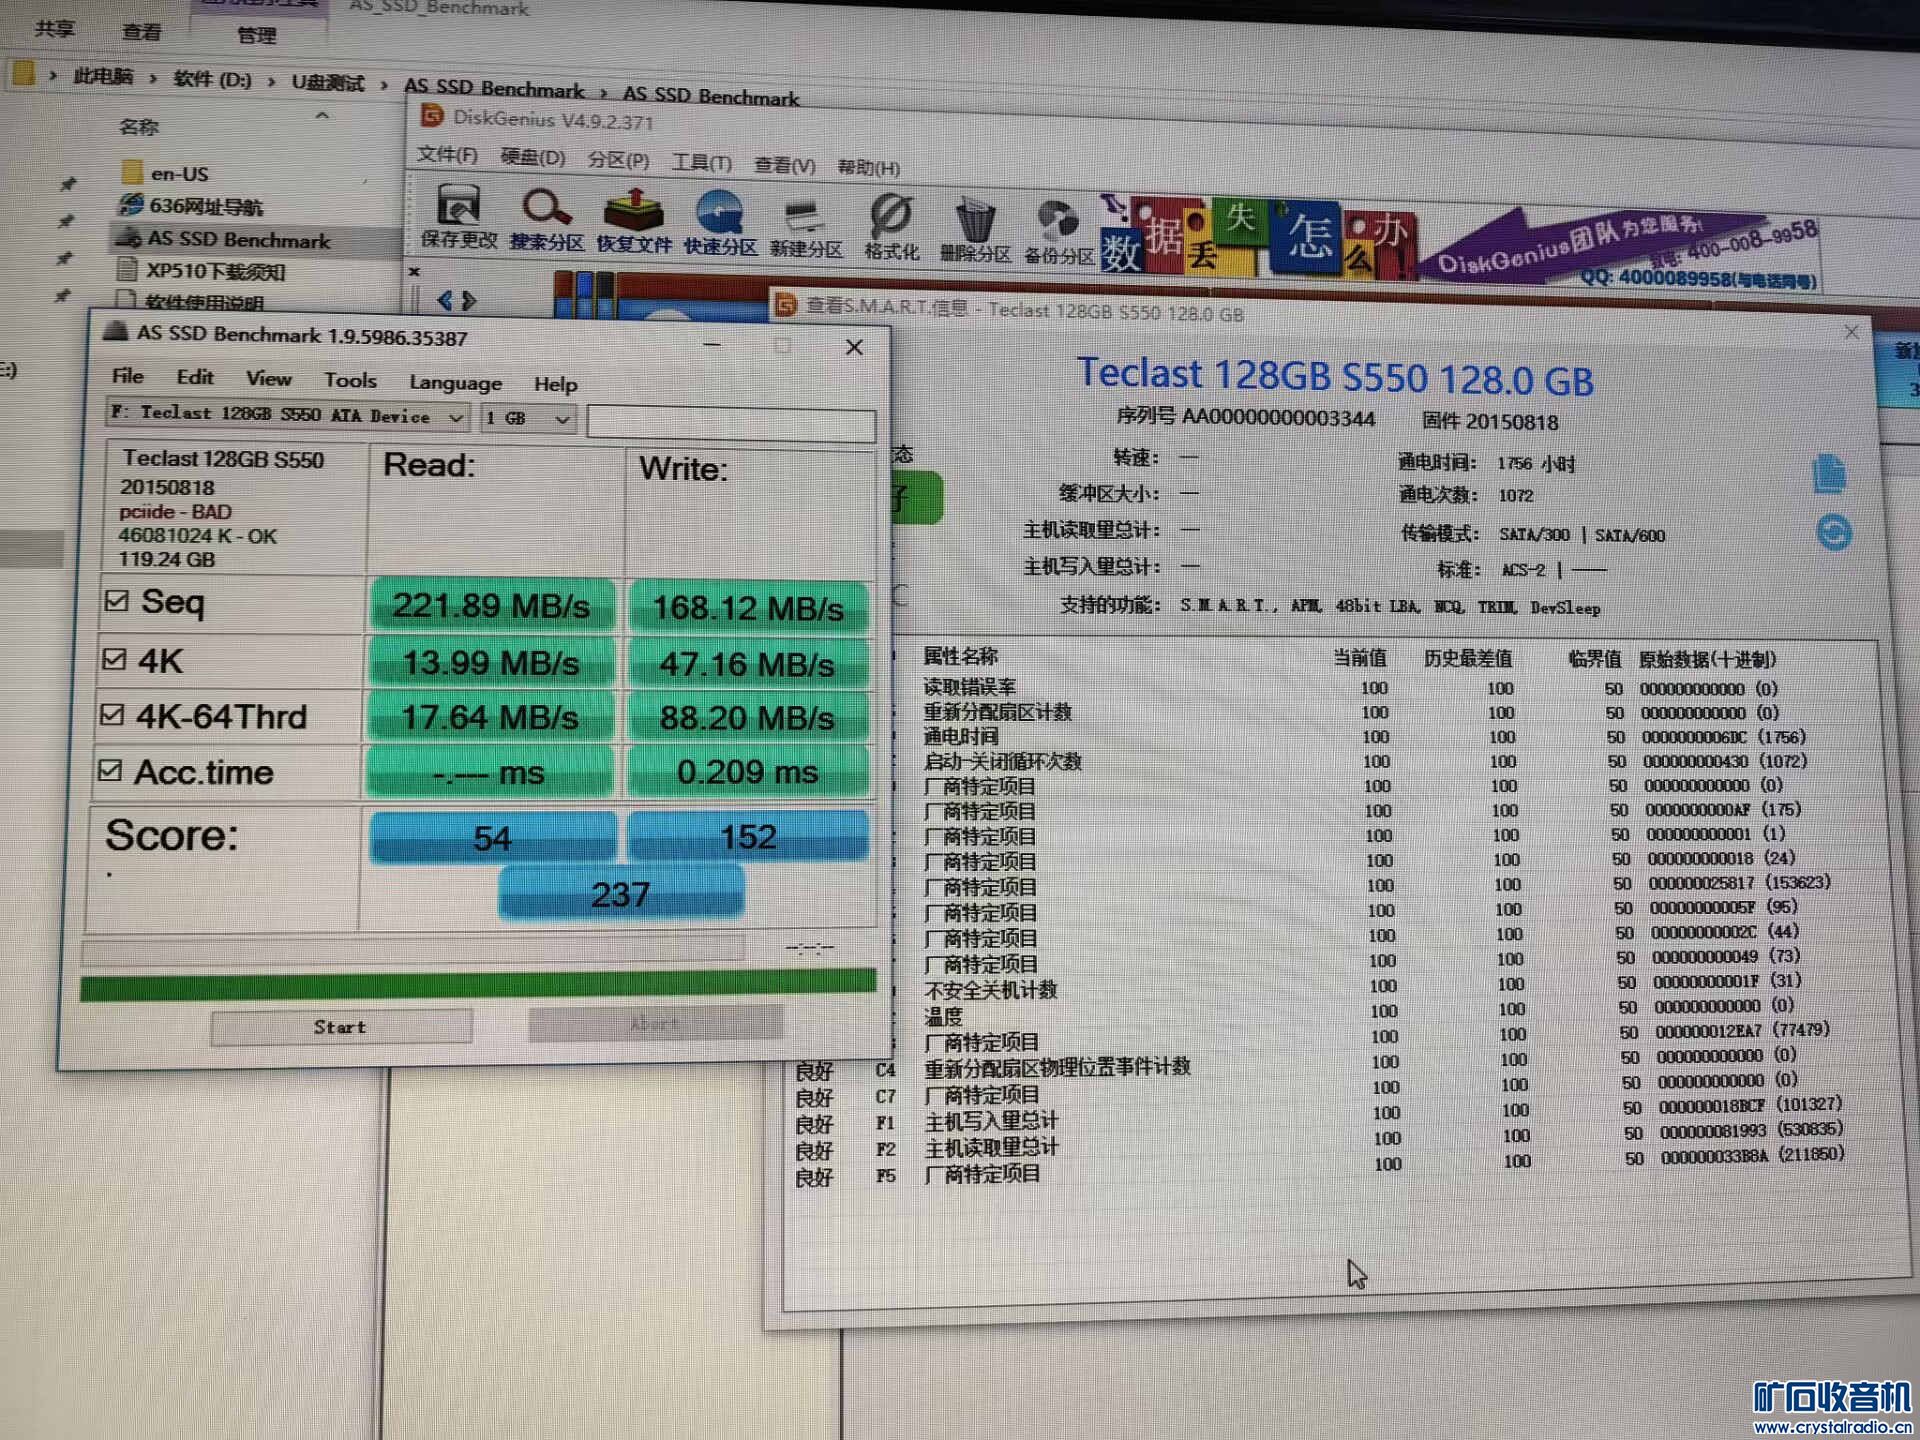
Task: Click the Start button in AS SSD Benchmark
Action: coord(341,1027)
